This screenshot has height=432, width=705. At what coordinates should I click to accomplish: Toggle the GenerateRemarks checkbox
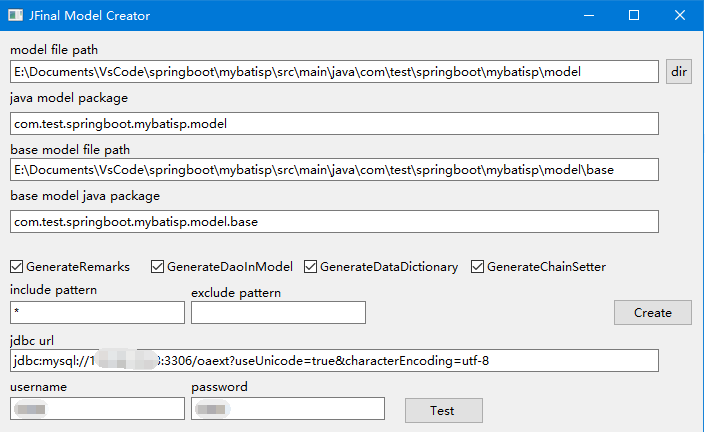pos(17,267)
